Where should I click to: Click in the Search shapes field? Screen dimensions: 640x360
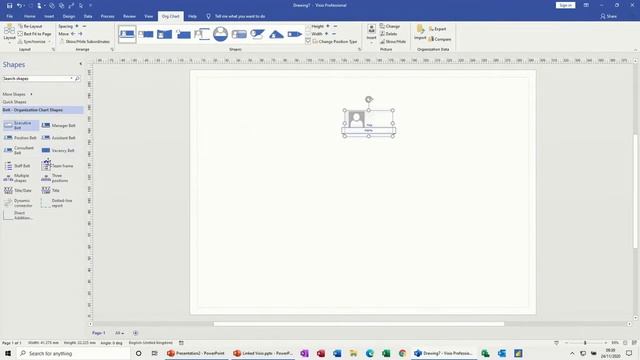point(36,78)
